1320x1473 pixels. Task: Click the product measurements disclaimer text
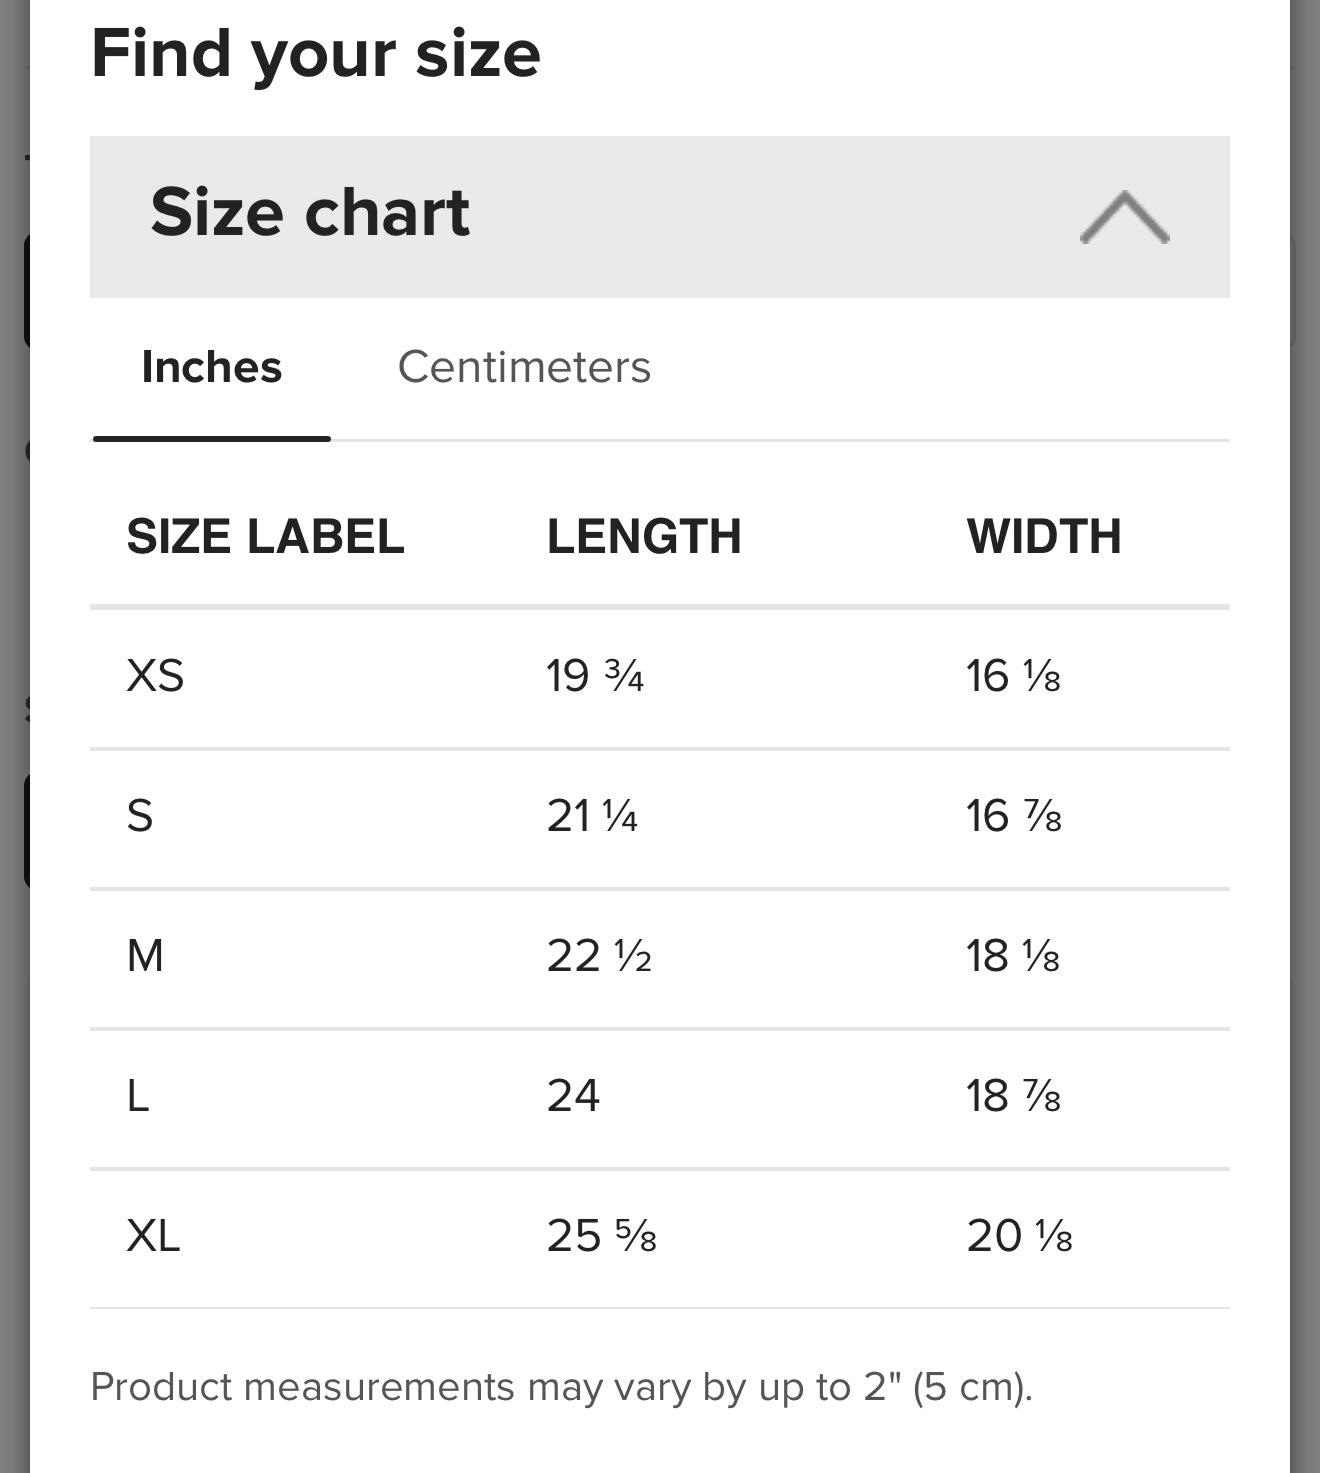(x=561, y=1387)
